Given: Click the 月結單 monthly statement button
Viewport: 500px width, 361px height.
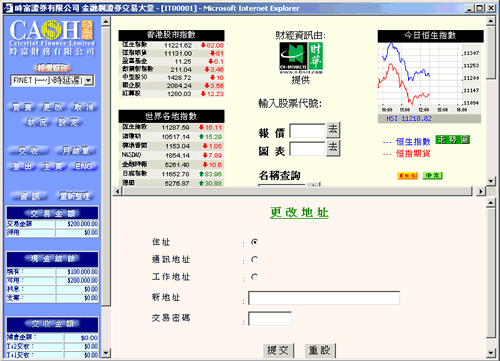Looking at the screenshot, I should [x=75, y=151].
